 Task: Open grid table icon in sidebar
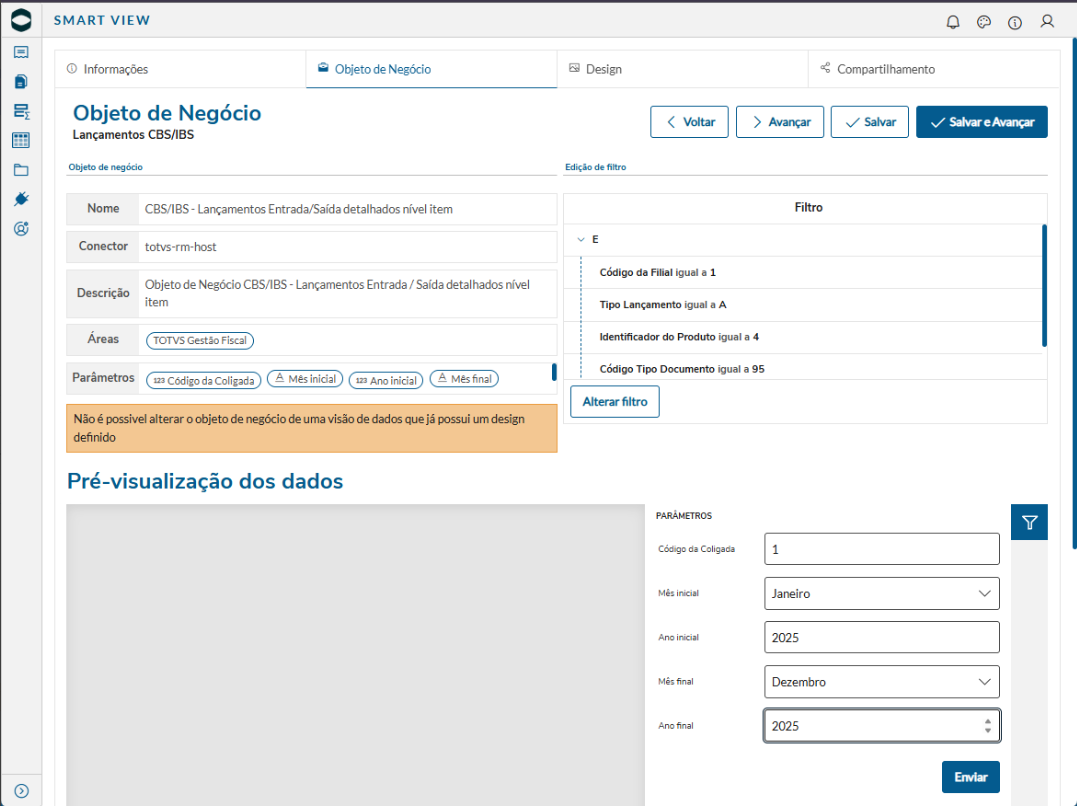click(x=21, y=141)
